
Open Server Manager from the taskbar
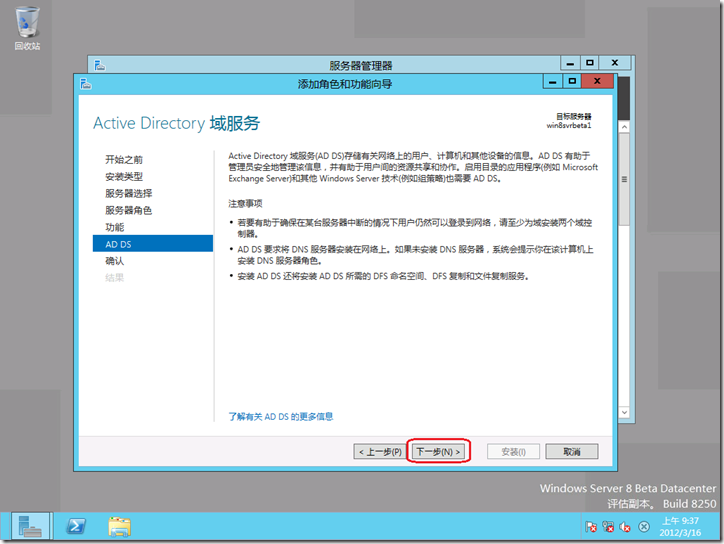click(30, 526)
